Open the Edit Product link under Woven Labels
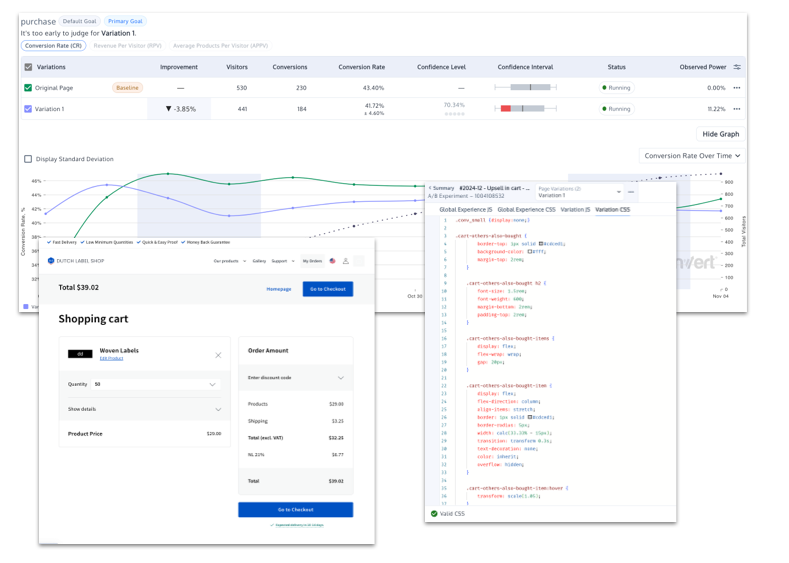 tap(111, 358)
